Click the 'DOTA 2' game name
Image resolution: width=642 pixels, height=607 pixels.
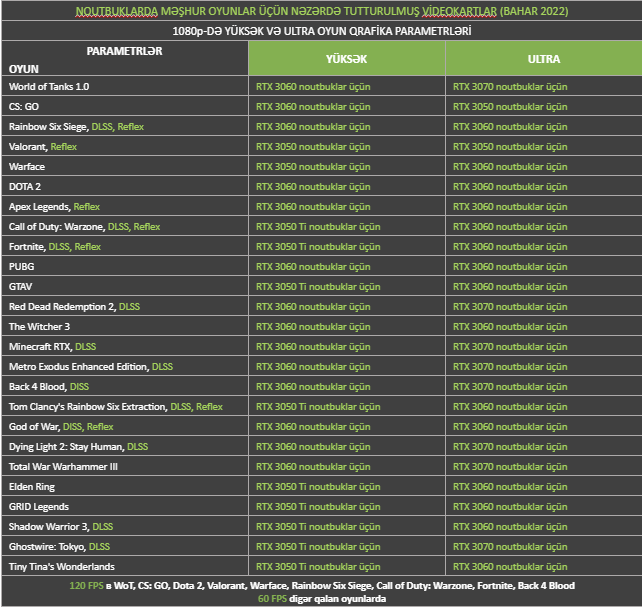(25, 187)
